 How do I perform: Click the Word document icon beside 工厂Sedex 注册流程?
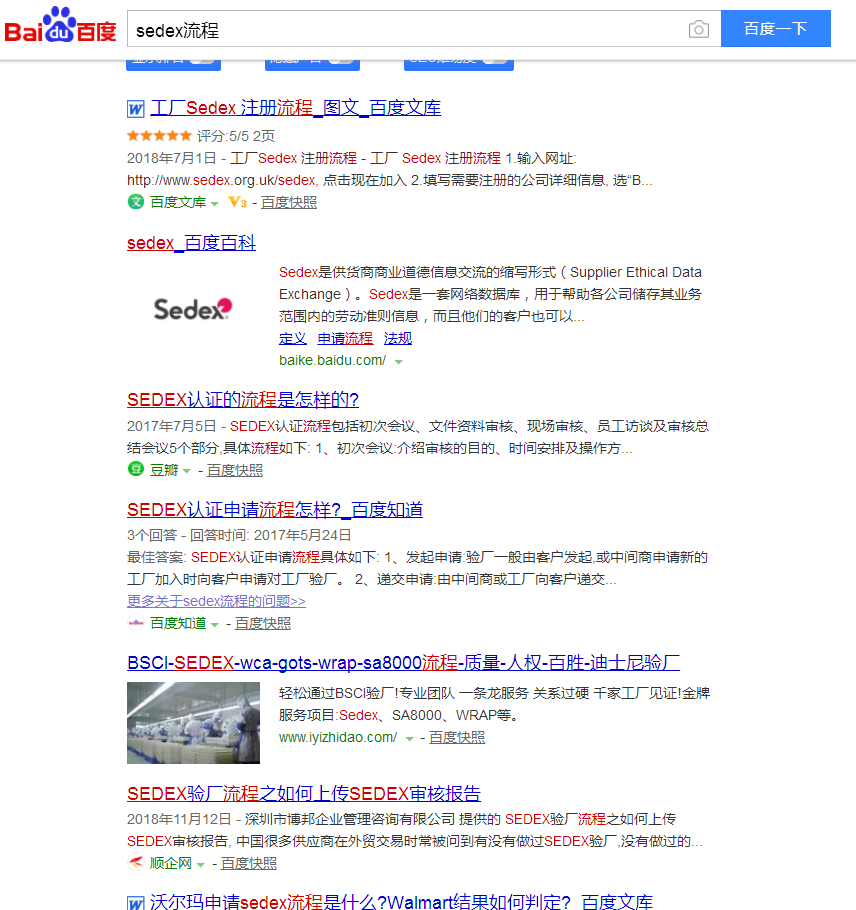click(x=136, y=109)
